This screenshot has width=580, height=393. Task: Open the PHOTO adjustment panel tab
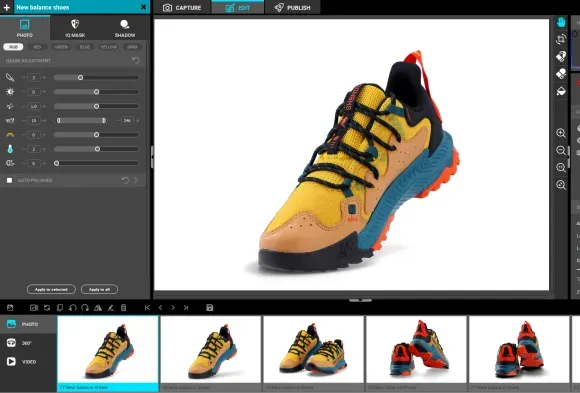(25, 28)
